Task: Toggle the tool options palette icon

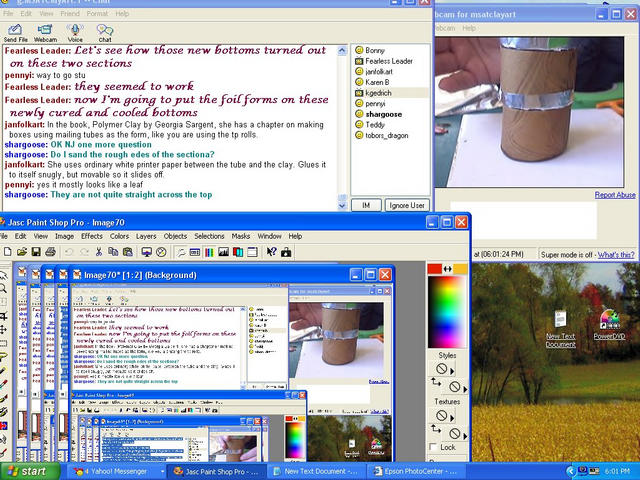Action: tap(180, 252)
